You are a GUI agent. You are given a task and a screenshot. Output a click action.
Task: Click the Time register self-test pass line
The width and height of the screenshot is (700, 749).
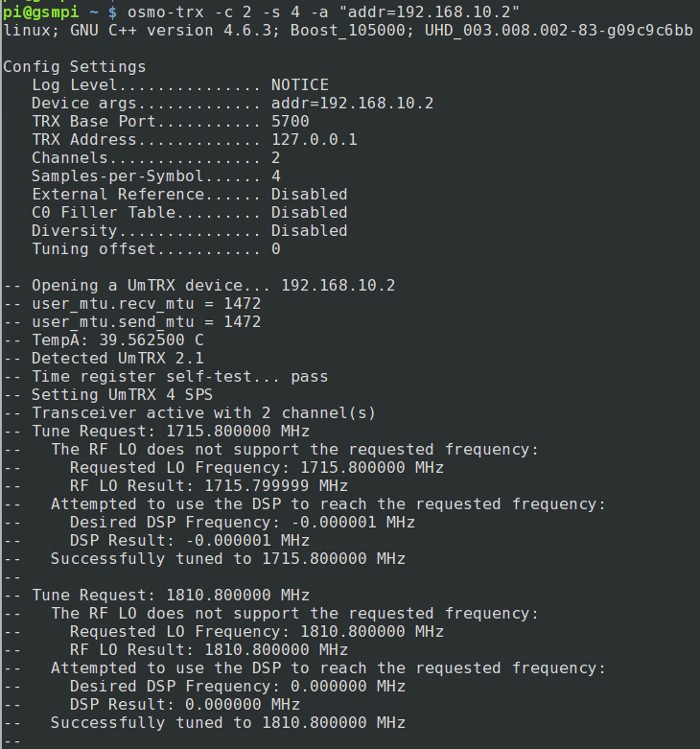click(x=180, y=376)
